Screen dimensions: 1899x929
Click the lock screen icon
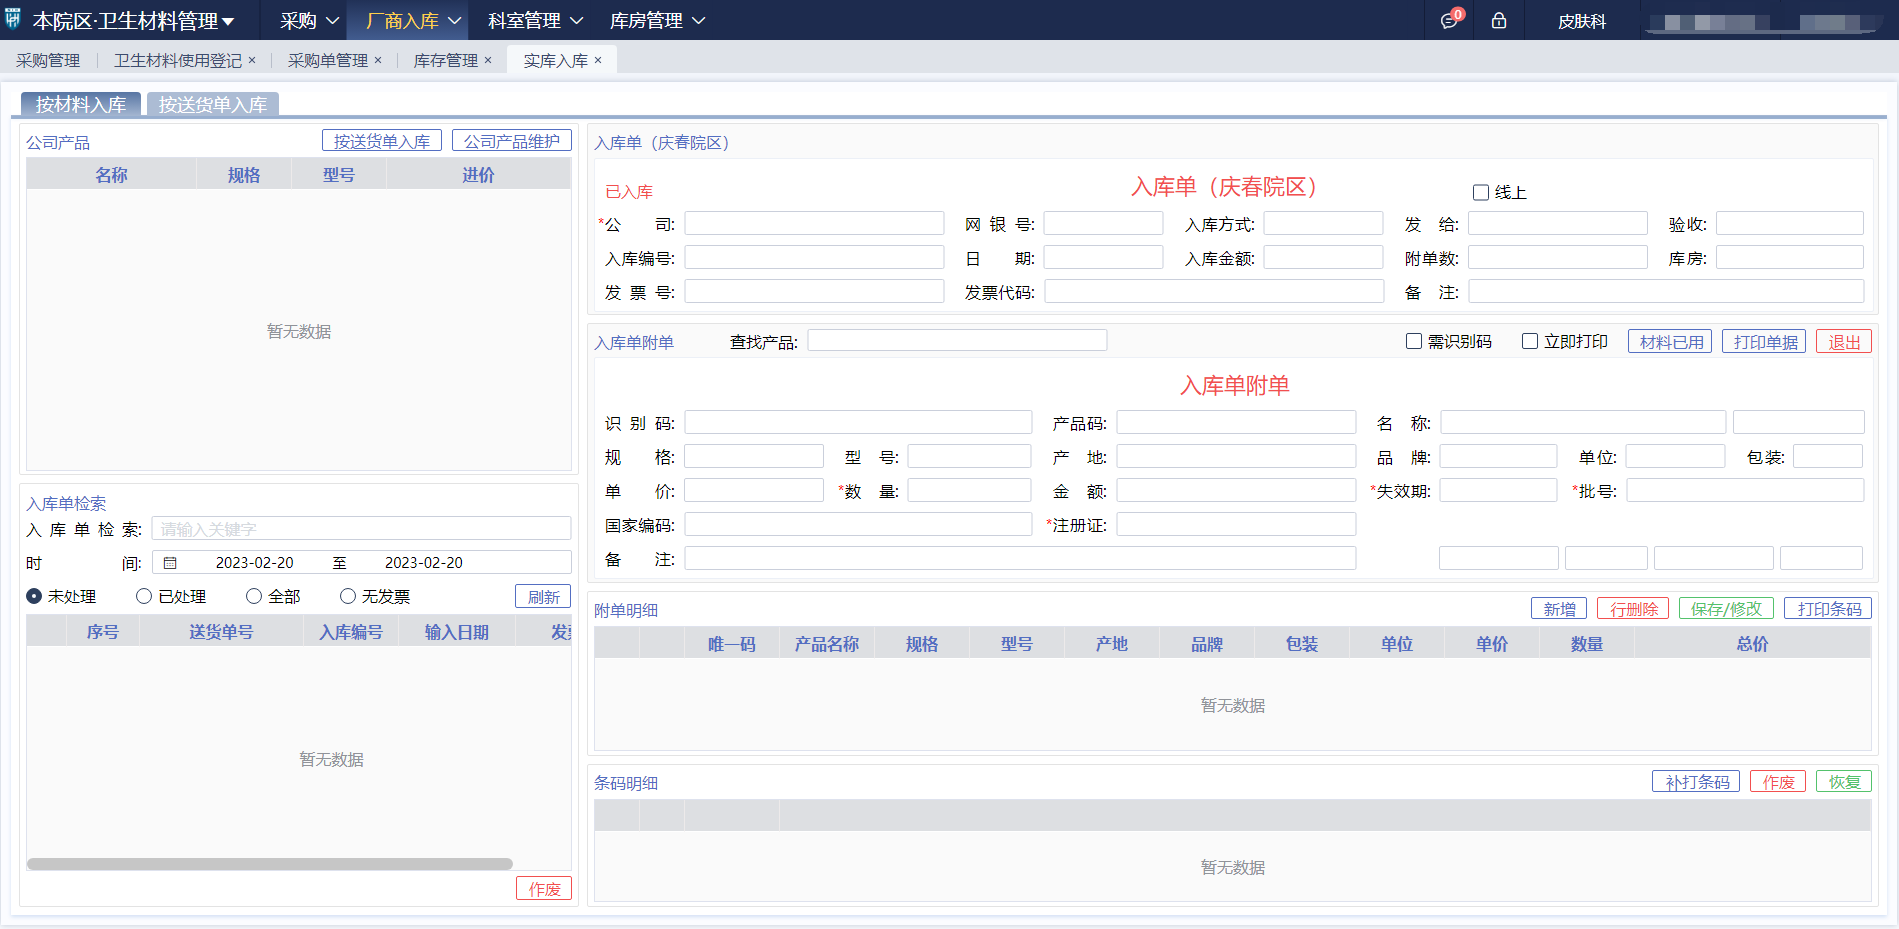point(1499,20)
